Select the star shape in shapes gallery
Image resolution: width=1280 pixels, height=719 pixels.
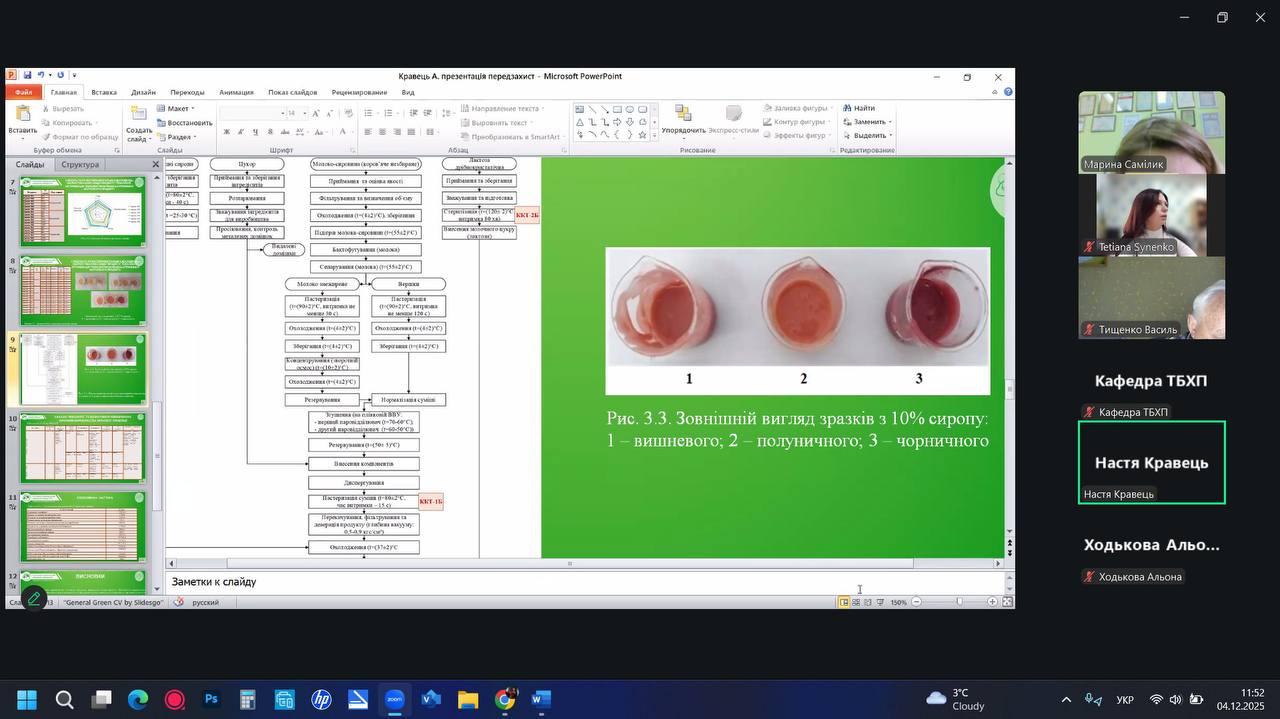tap(642, 134)
